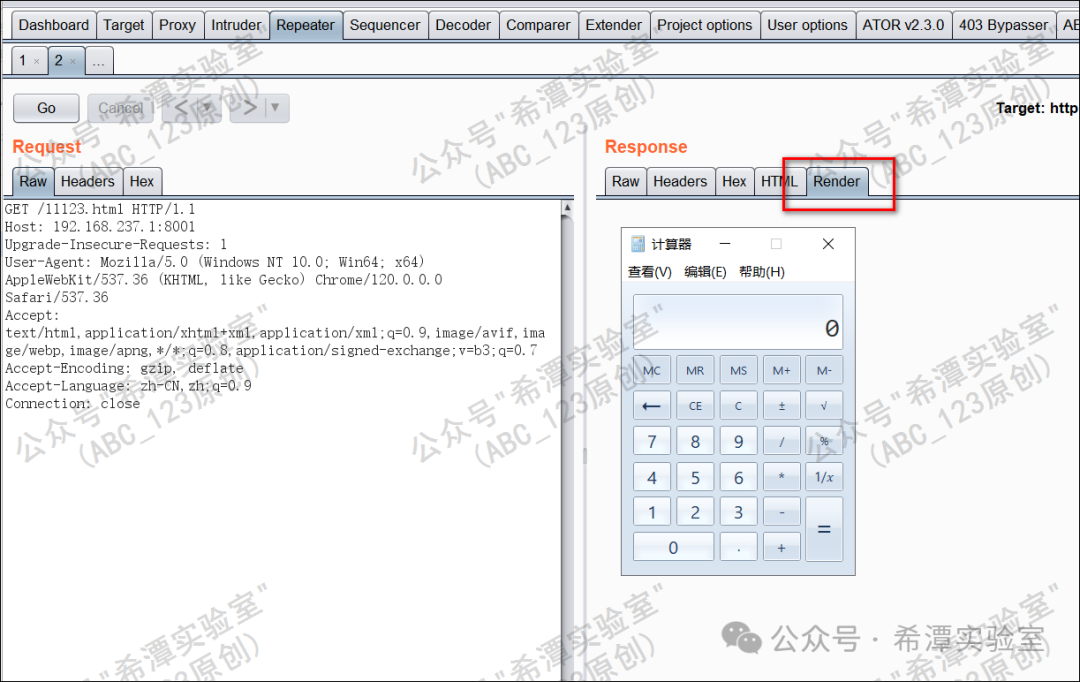
Task: Open the Sequencer tab
Action: coord(385,25)
